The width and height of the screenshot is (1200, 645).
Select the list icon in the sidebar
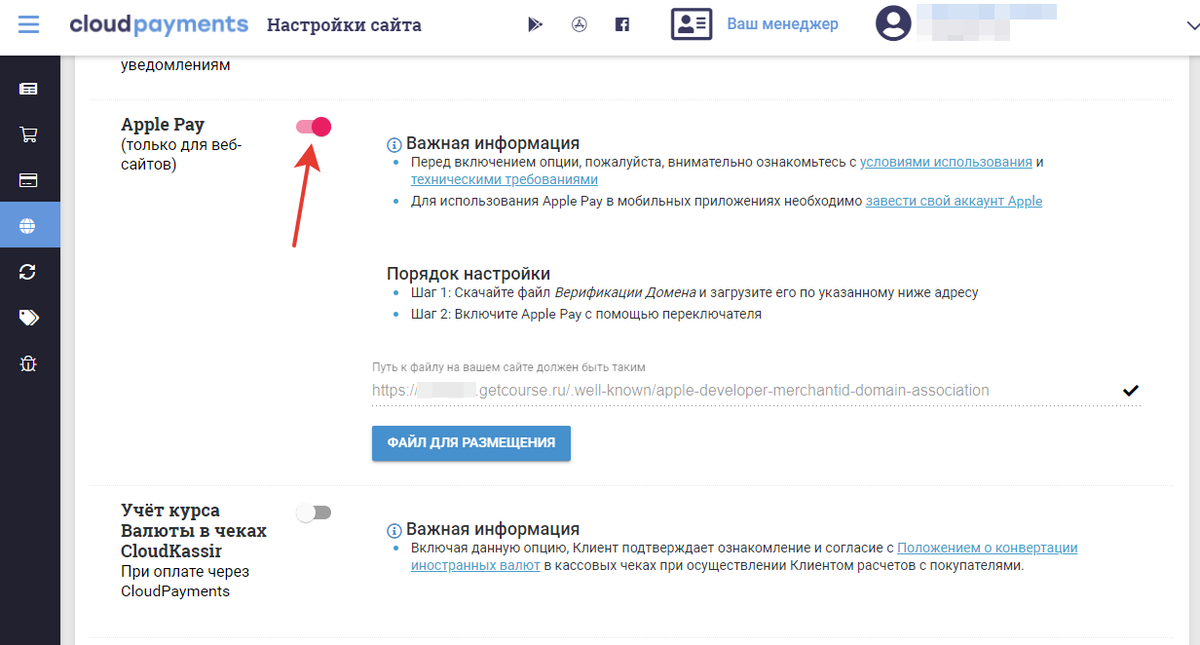click(x=28, y=89)
